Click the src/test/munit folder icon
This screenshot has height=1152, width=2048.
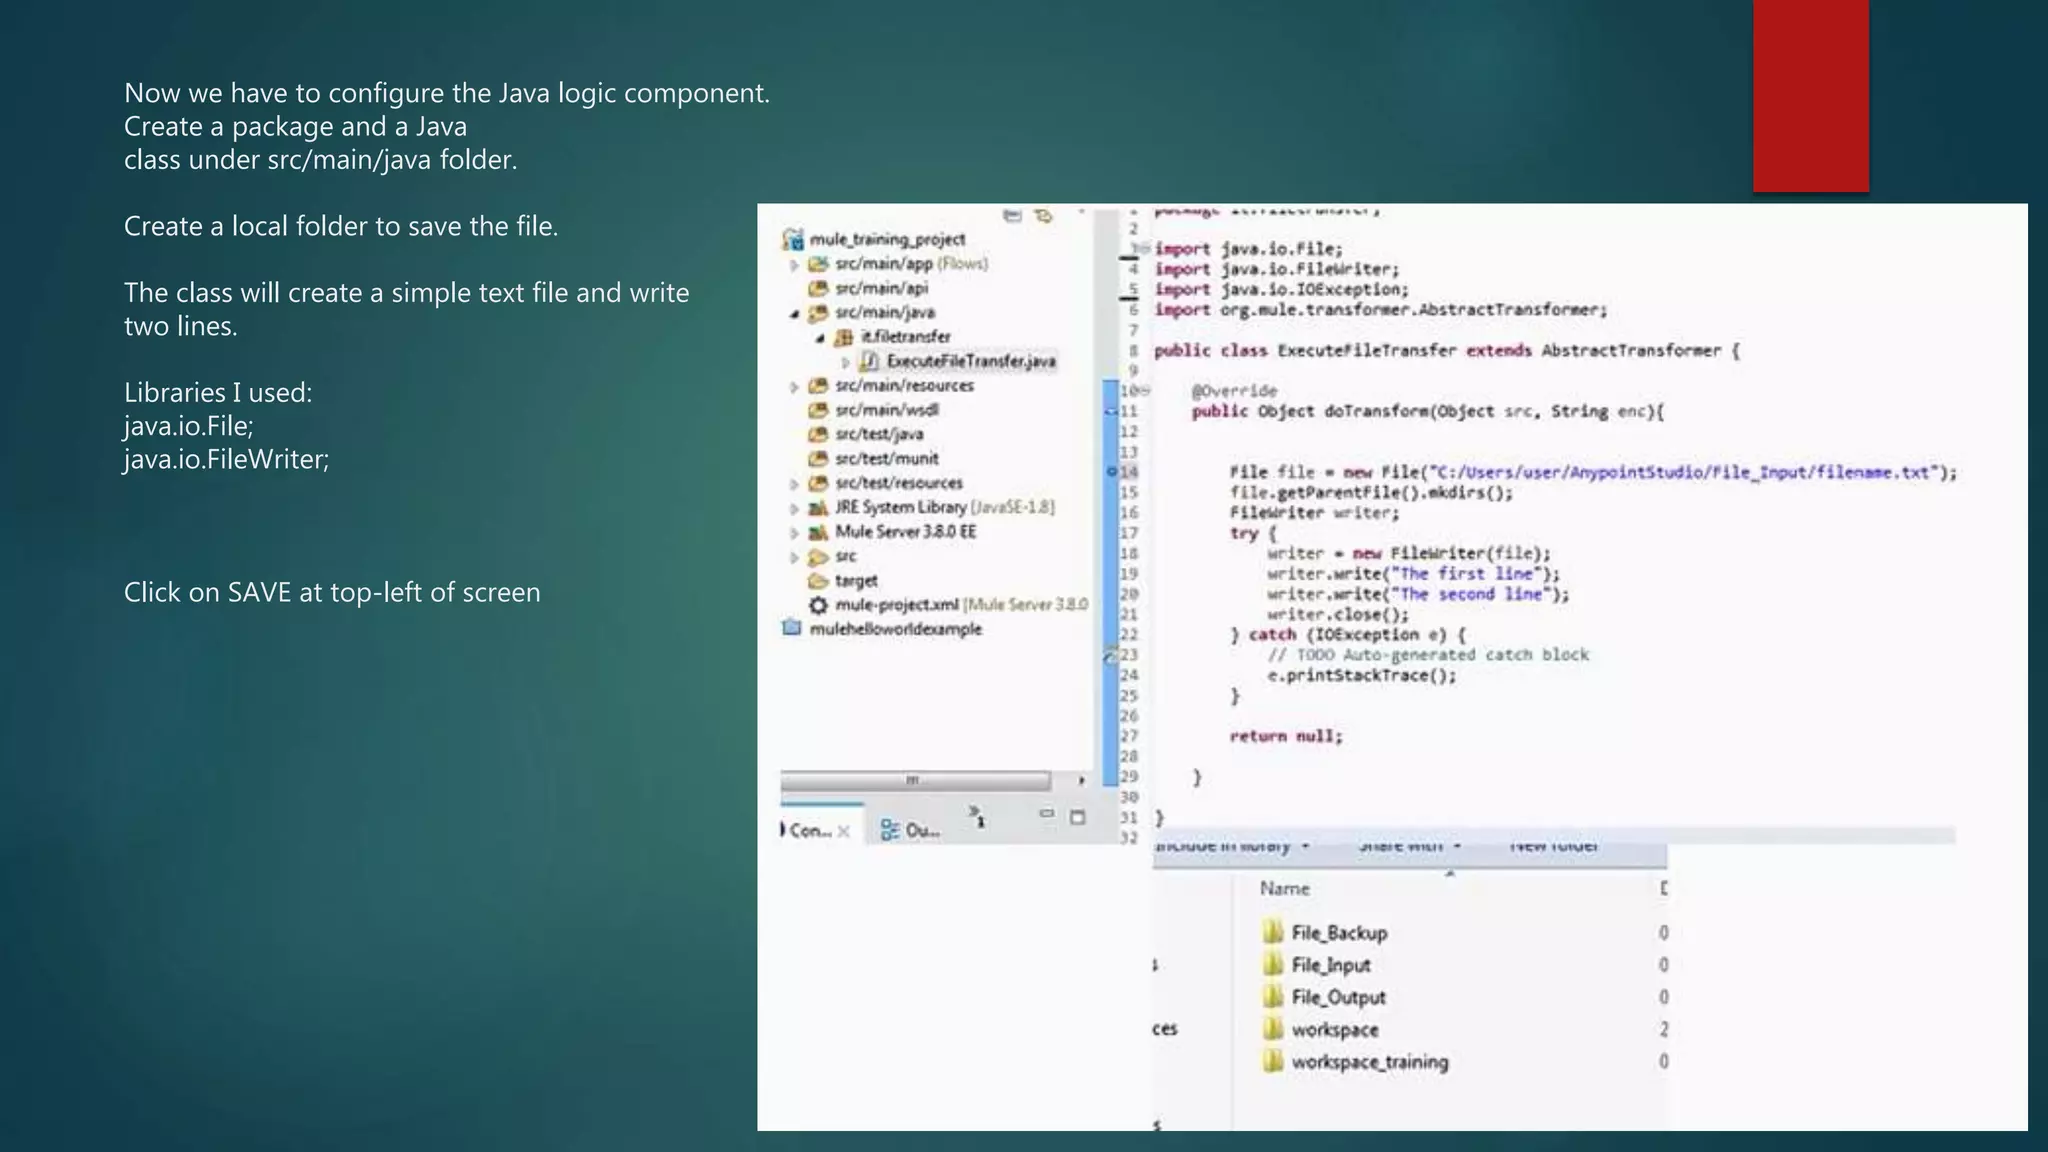pos(818,459)
